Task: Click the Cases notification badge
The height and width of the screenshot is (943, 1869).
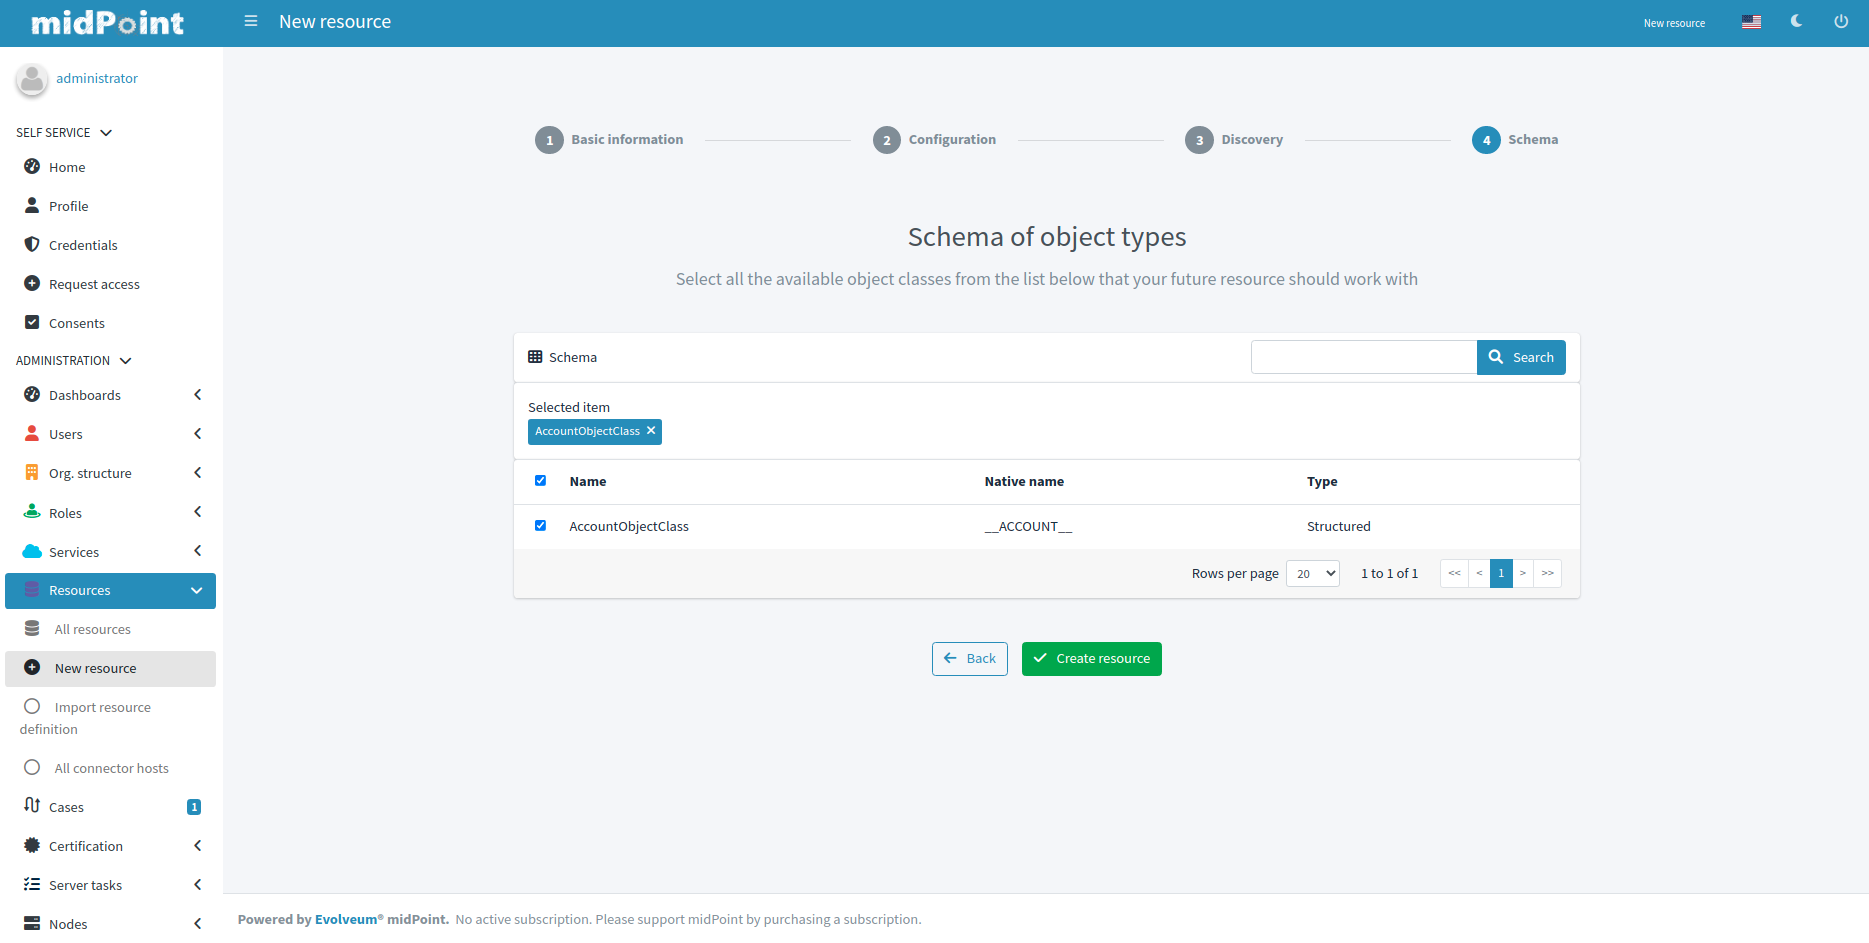Action: tap(194, 807)
